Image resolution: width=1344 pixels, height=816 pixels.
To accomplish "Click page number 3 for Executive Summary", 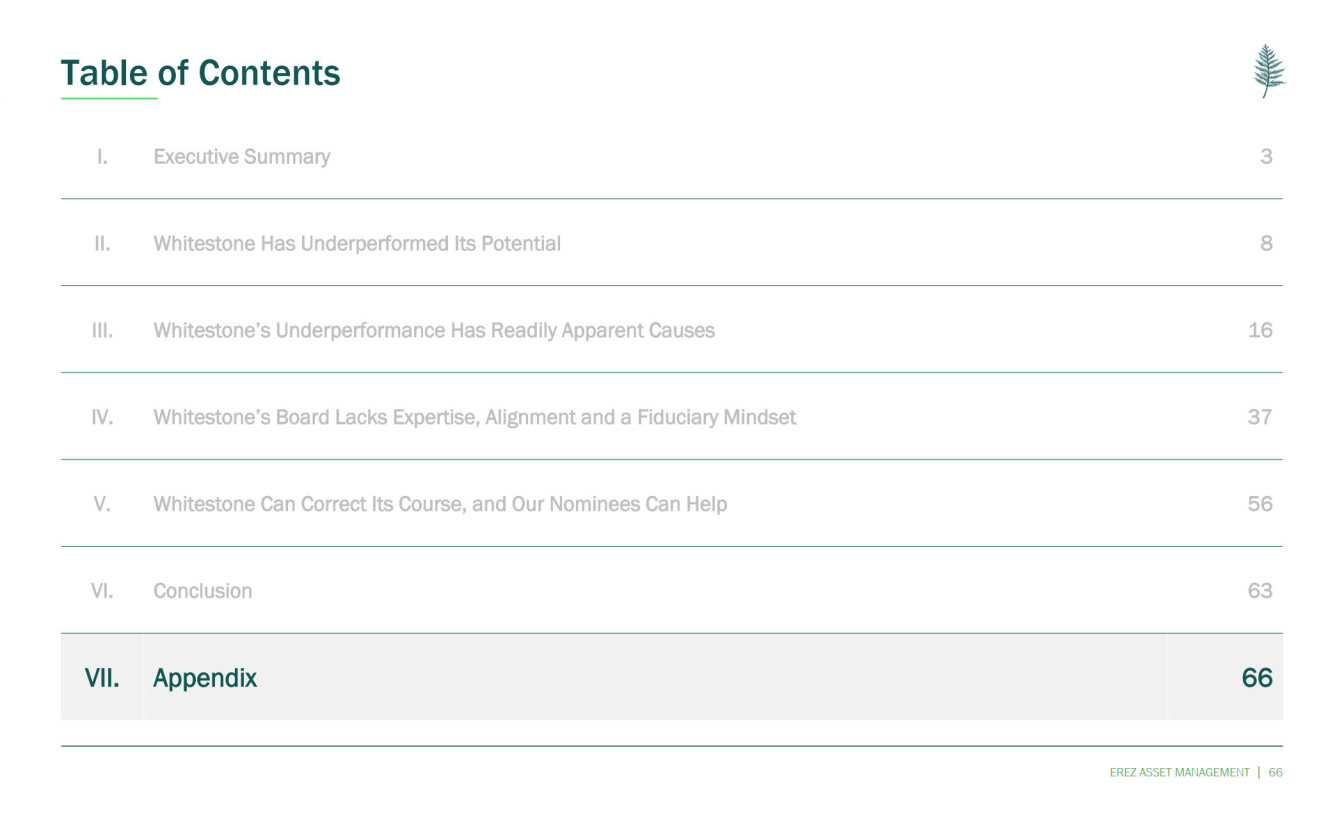I will click(1266, 157).
